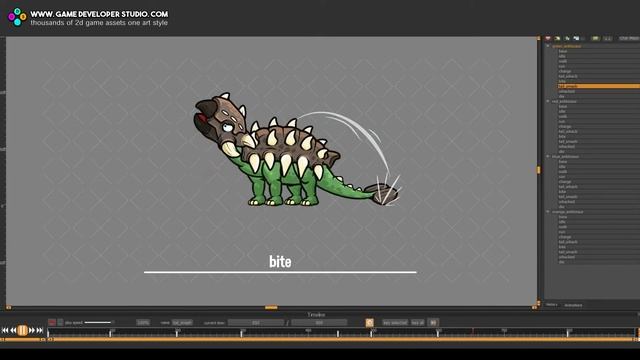
Task: Step forward to the next key frame
Action: 31,330
